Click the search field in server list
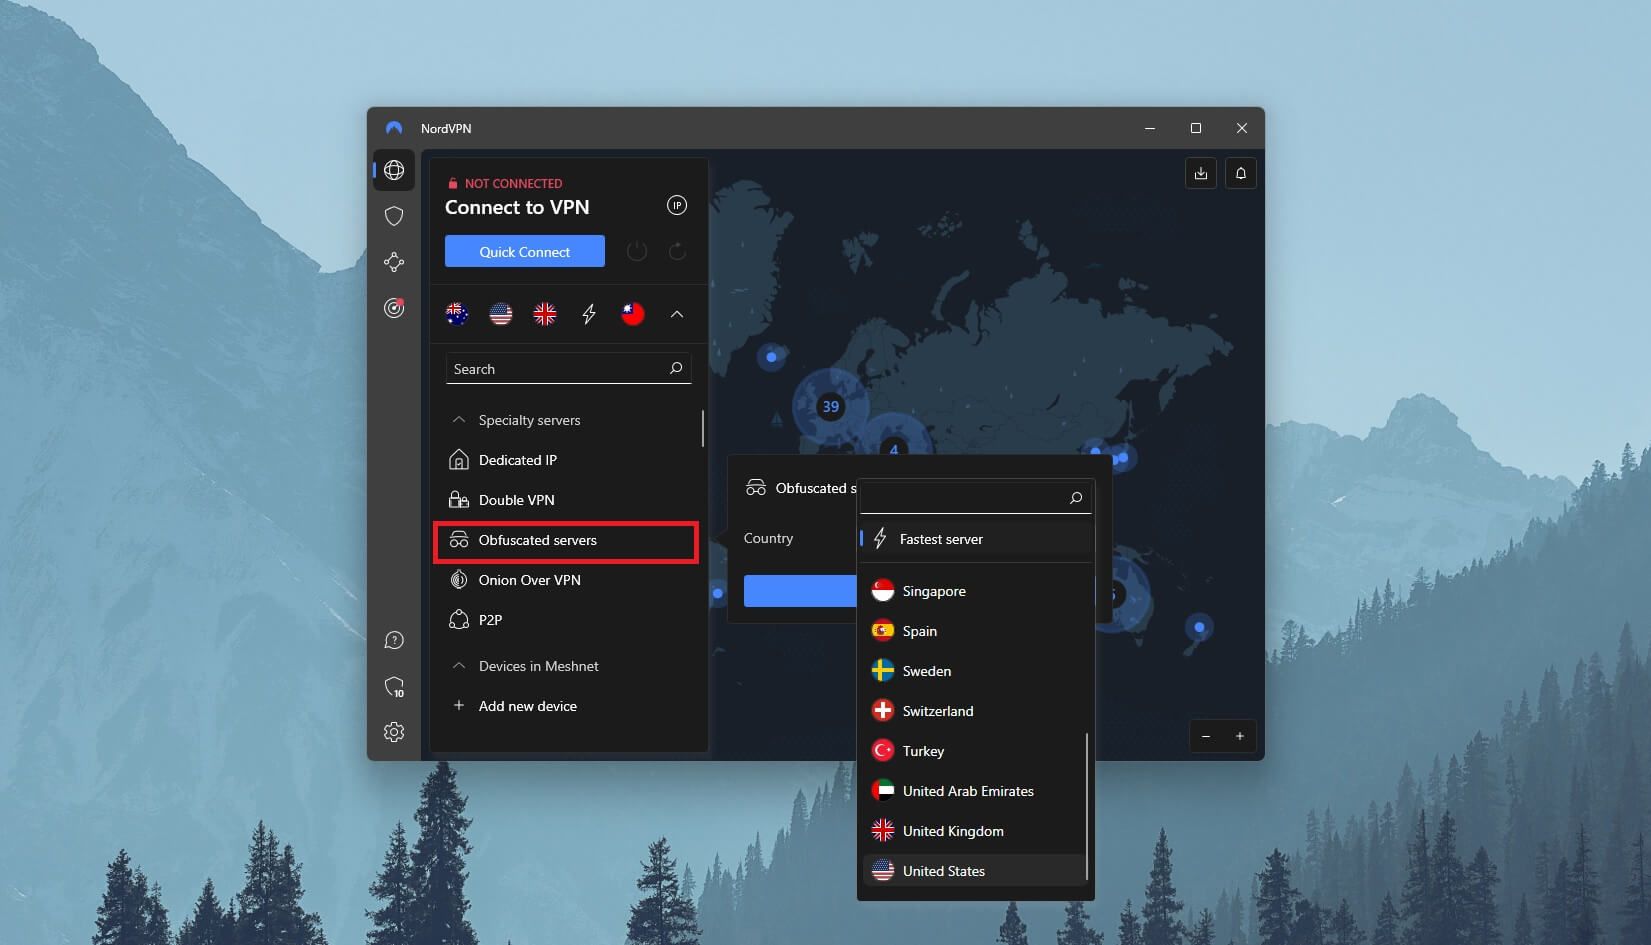Viewport: 1651px width, 945px height. pos(568,369)
